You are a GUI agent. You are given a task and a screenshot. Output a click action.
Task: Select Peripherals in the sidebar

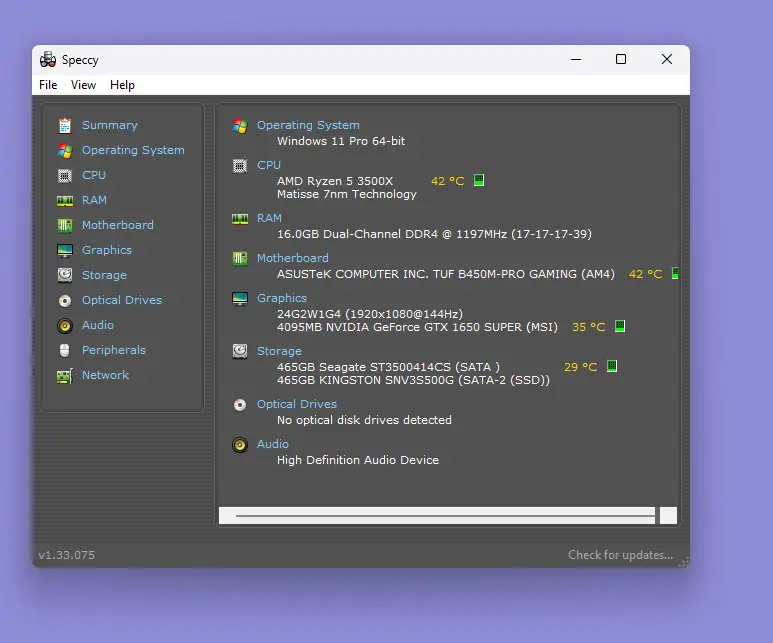click(113, 350)
